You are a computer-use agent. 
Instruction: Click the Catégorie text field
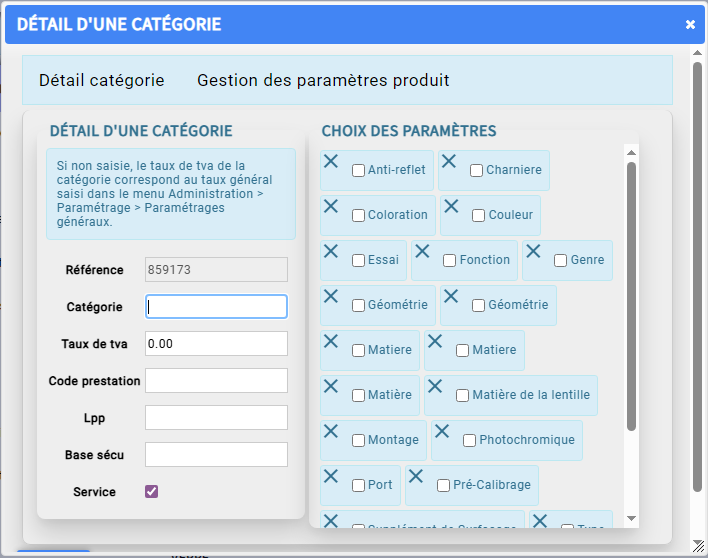coord(216,306)
